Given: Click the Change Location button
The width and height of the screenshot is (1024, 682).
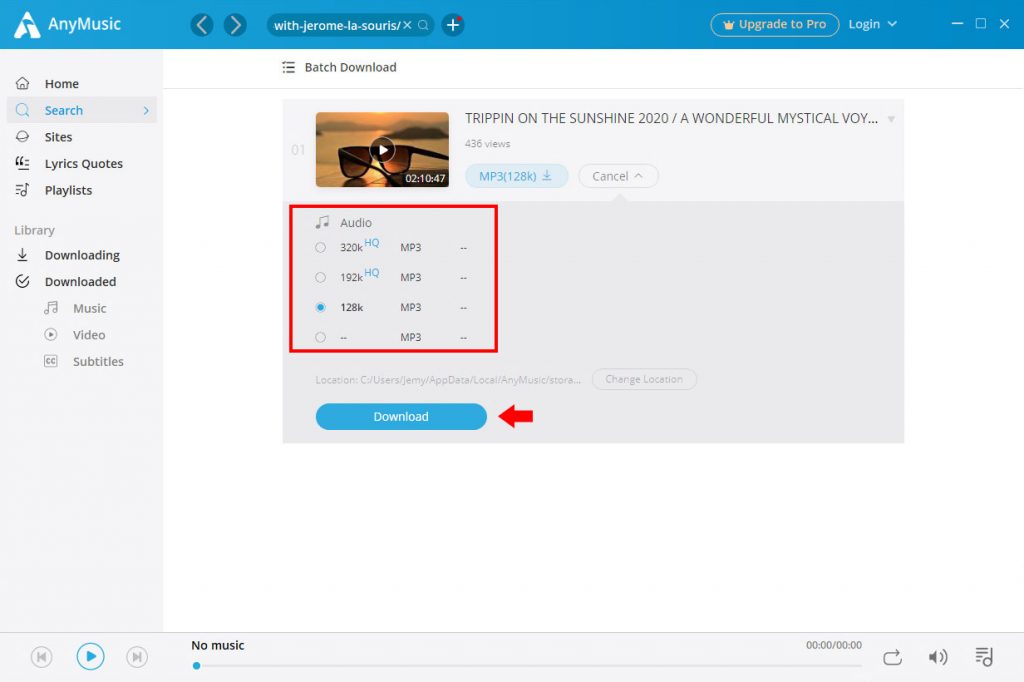Looking at the screenshot, I should point(644,380).
